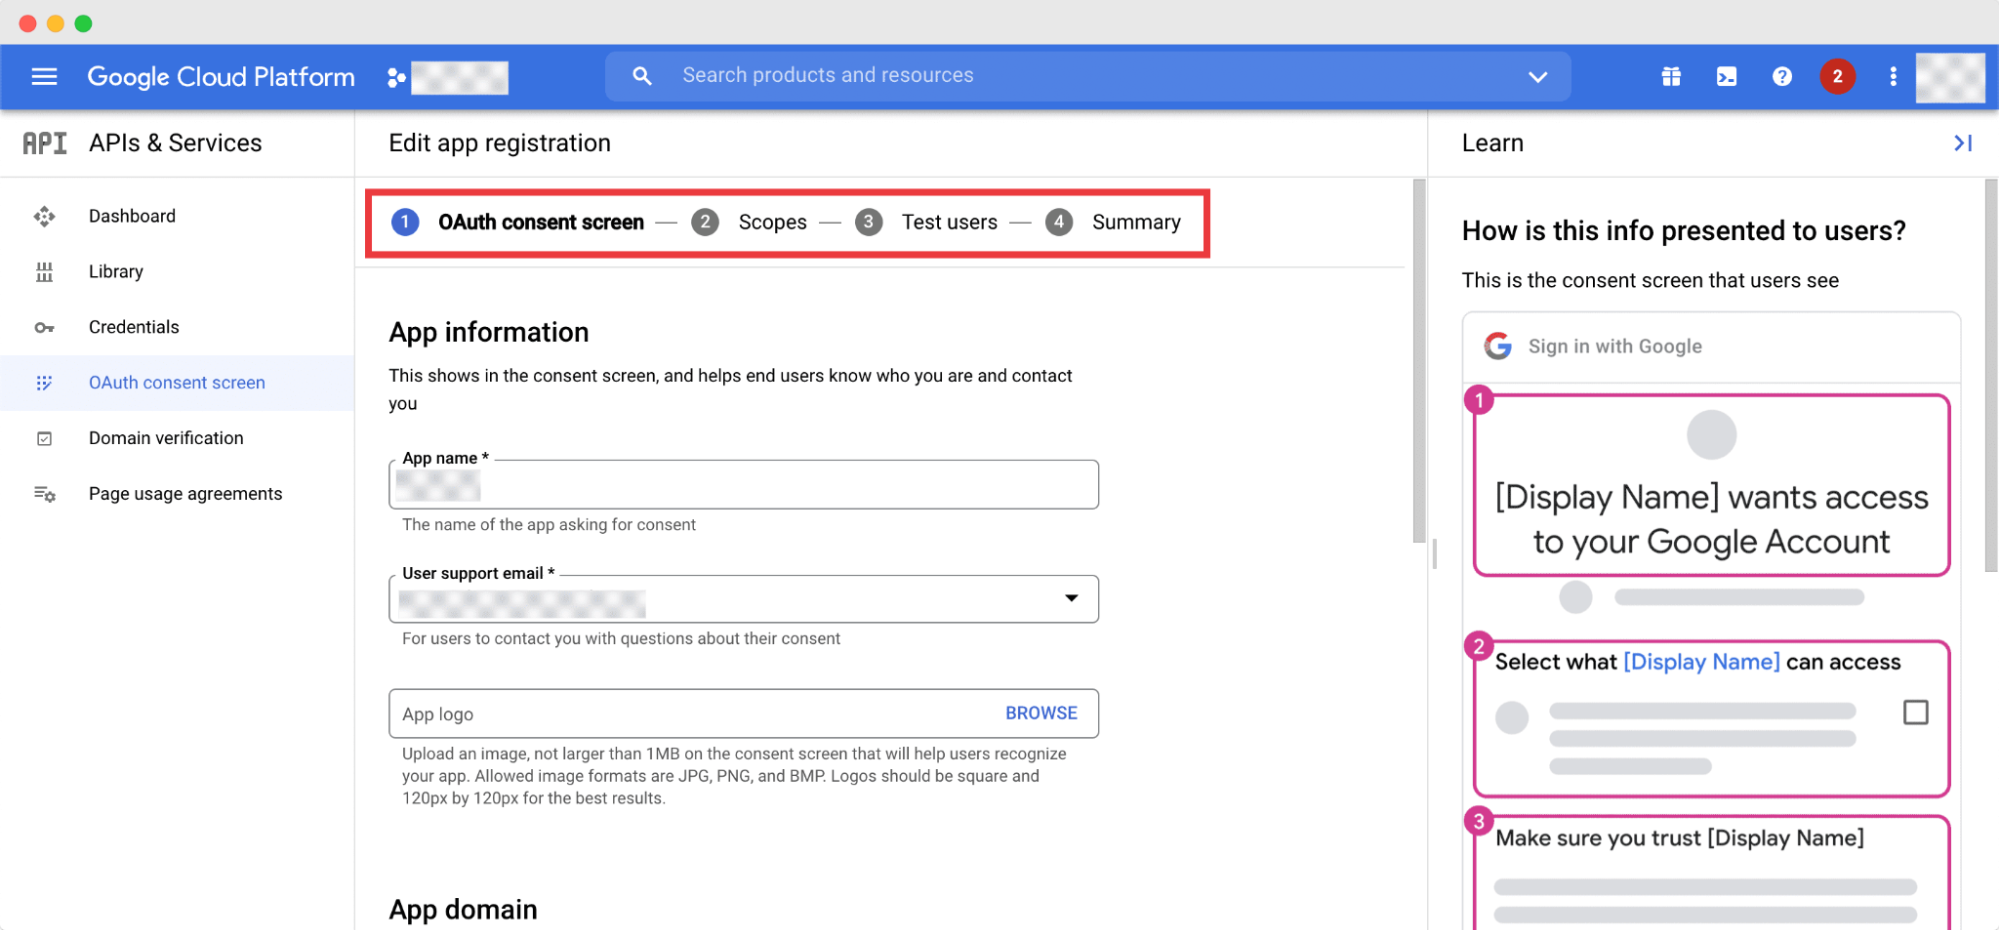The width and height of the screenshot is (1999, 931).
Task: Select OAuth consent screen sidebar item
Action: (x=177, y=383)
